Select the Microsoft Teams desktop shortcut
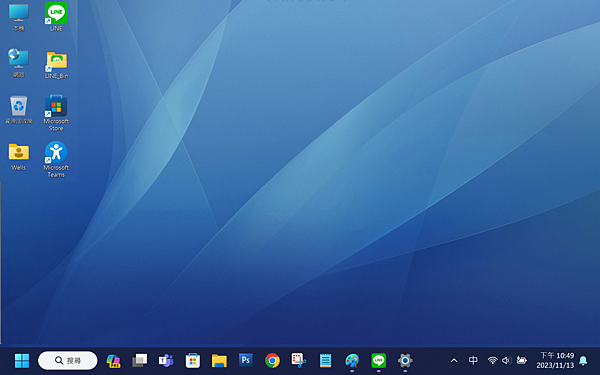Viewport: 600px width, 375px height. pyautogui.click(x=56, y=159)
